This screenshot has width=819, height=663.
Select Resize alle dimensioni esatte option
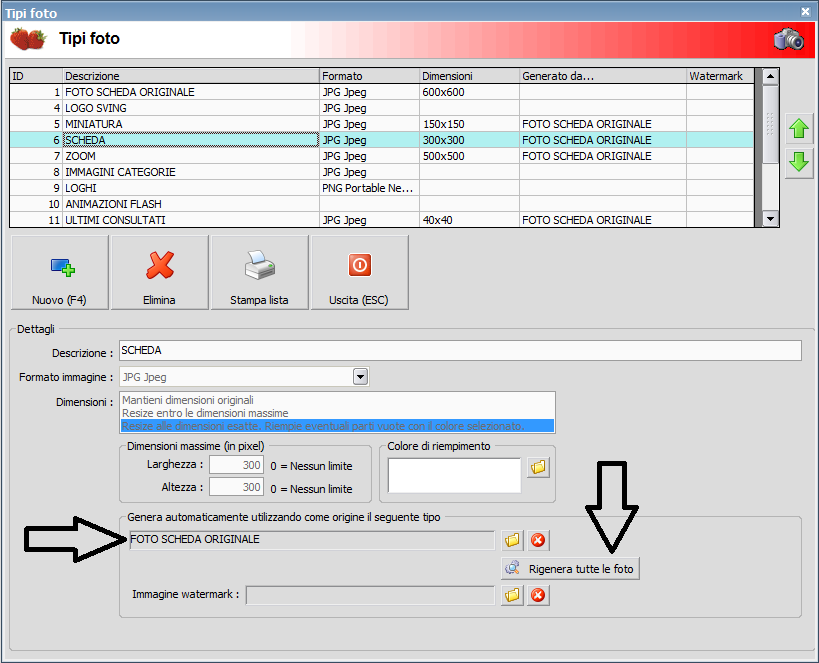[337, 426]
